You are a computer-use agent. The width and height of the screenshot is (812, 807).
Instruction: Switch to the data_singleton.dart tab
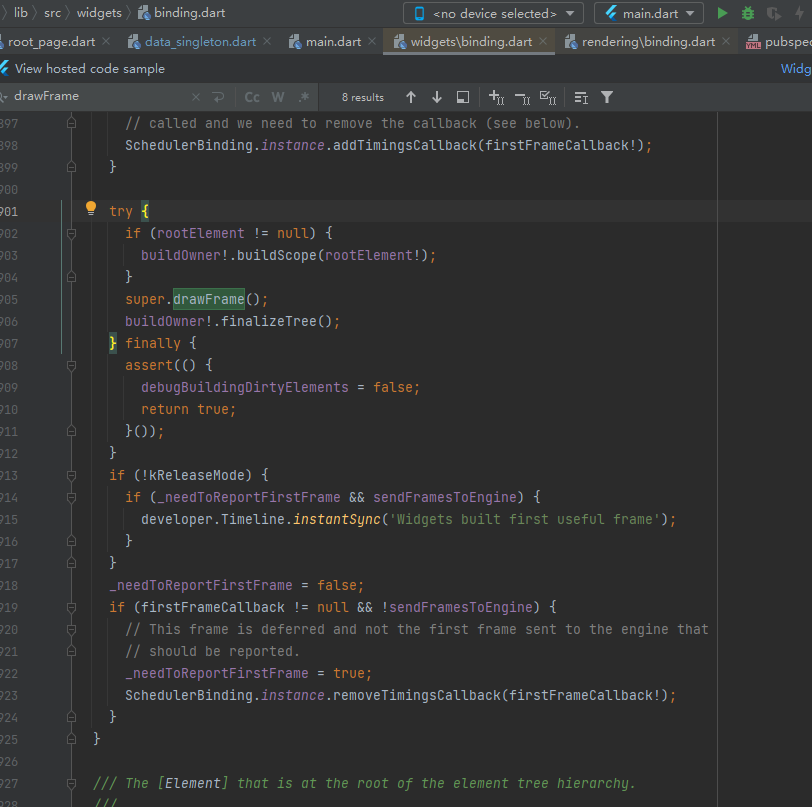point(199,42)
